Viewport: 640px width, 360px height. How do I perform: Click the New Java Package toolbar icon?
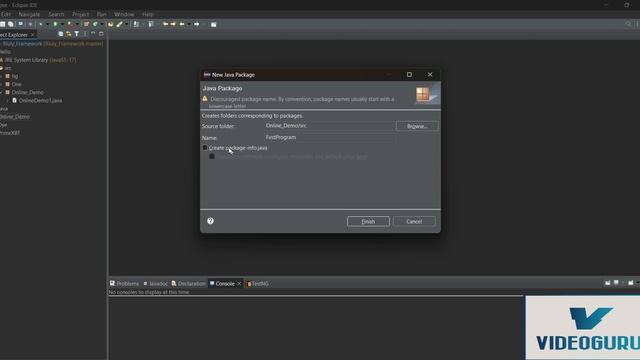point(86,24)
